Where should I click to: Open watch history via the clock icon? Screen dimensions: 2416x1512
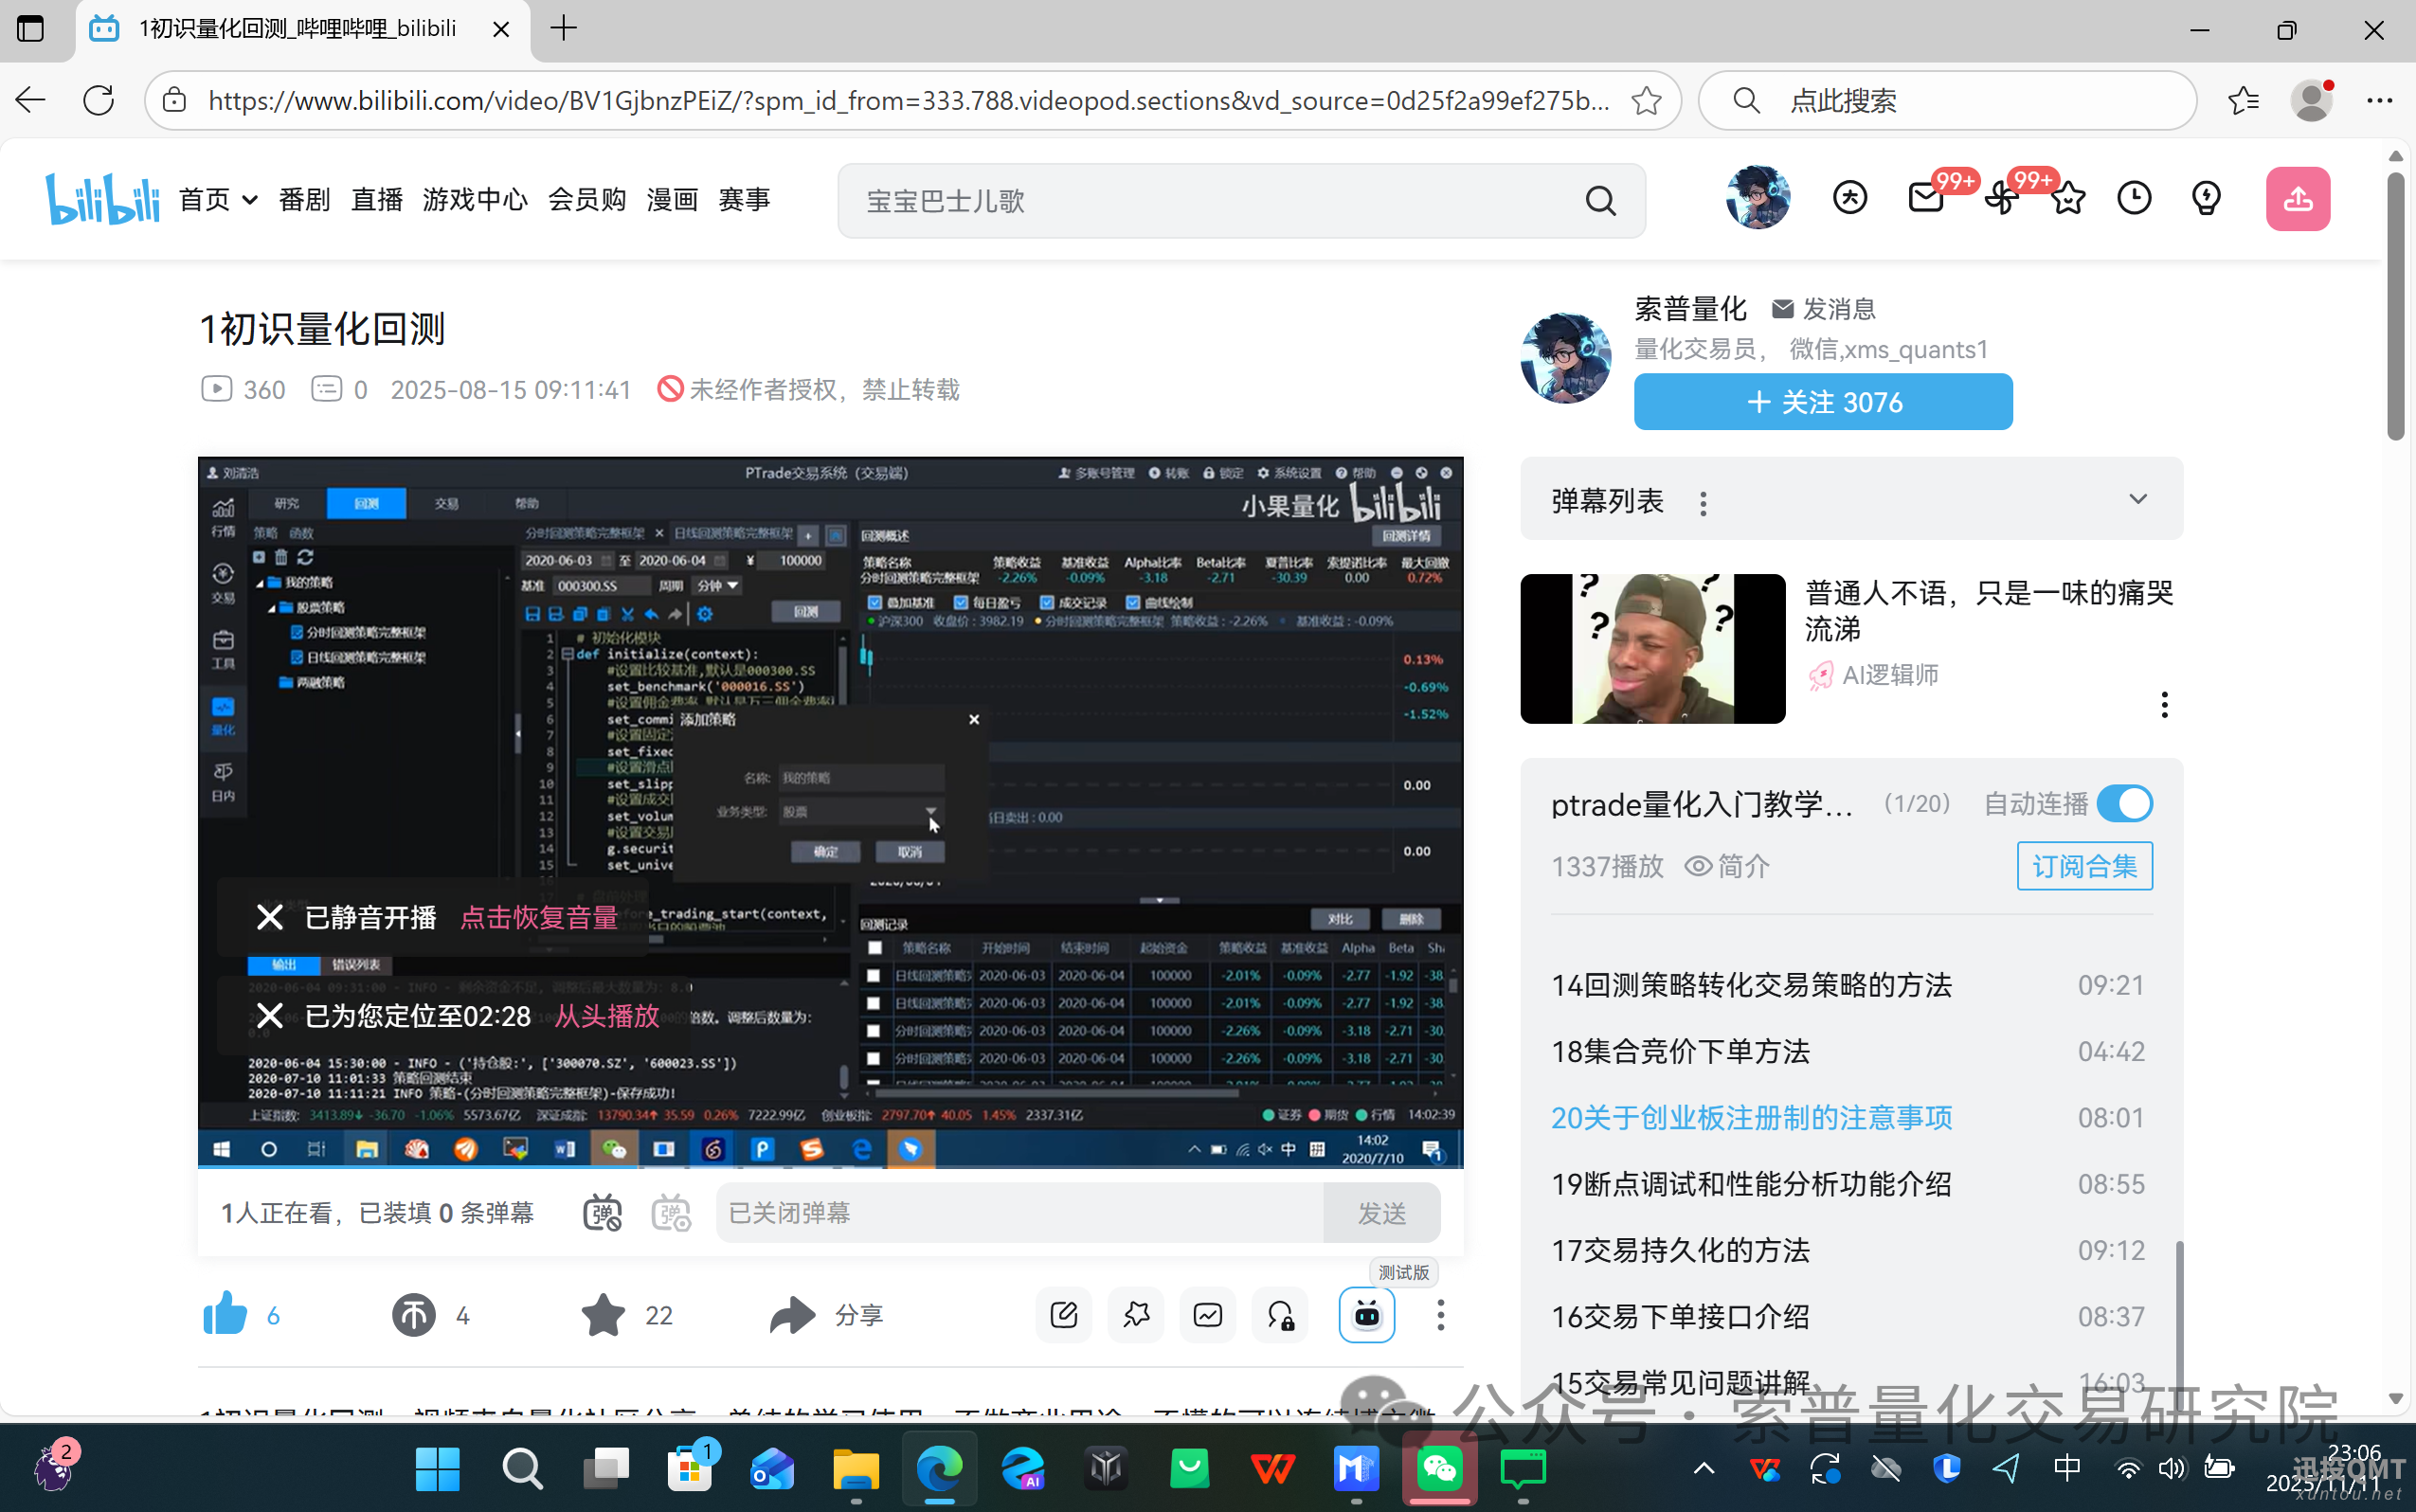2136,198
